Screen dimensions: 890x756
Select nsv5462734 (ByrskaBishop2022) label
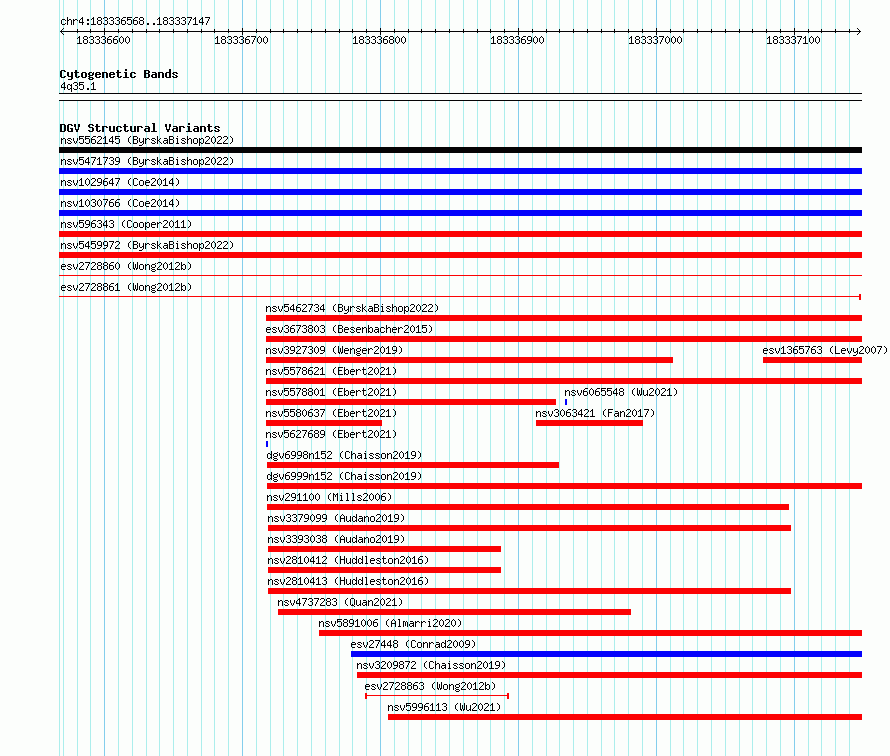click(x=352, y=308)
